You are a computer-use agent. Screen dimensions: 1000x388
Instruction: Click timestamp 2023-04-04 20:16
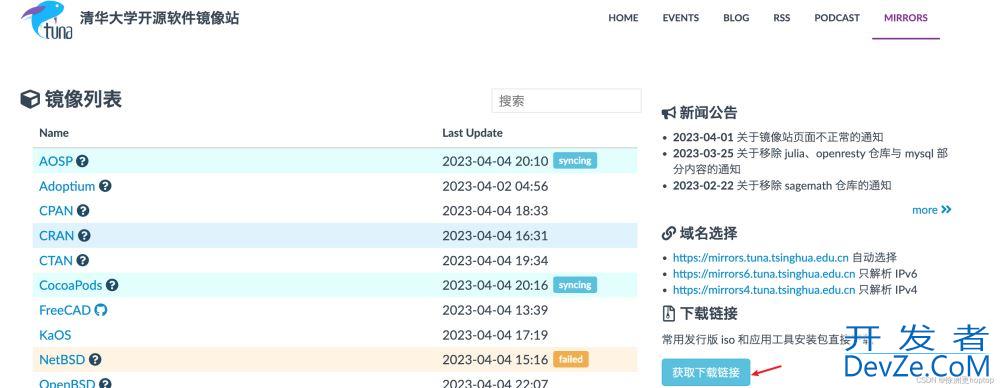495,285
